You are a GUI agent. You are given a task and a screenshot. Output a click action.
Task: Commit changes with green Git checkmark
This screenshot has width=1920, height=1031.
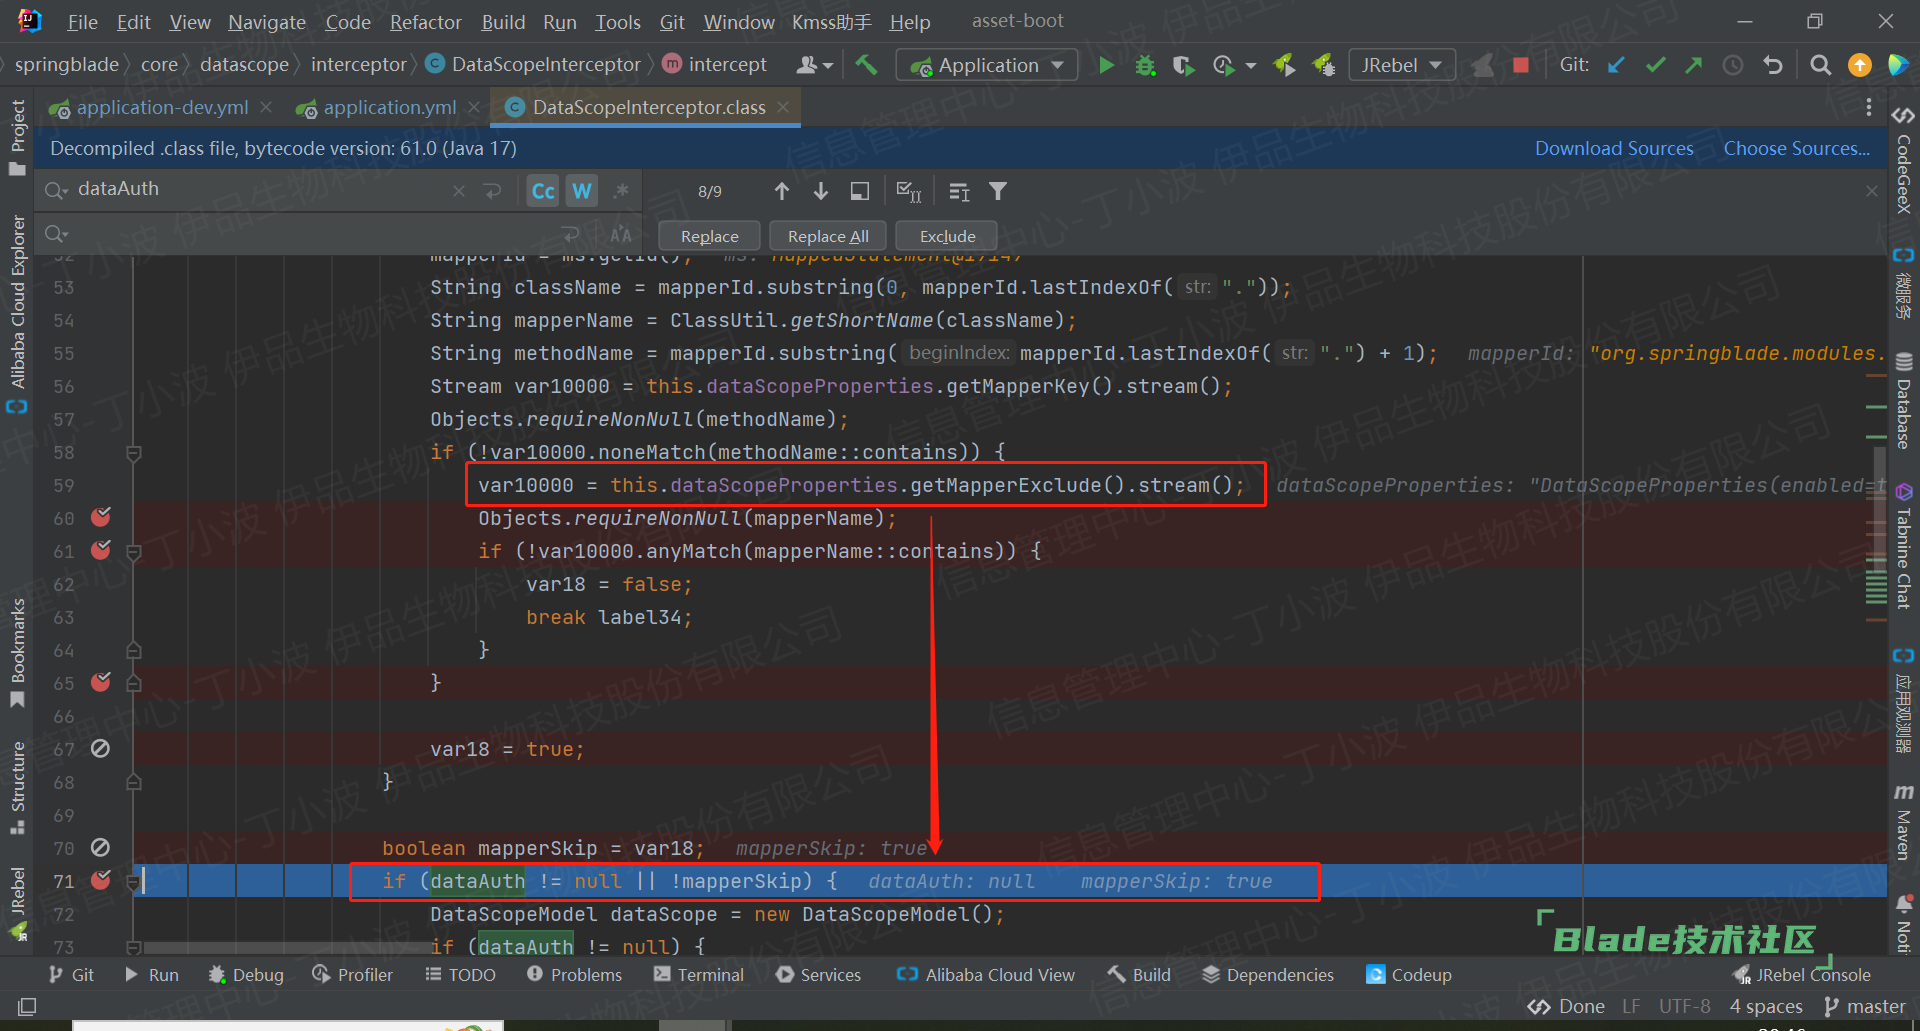(x=1655, y=65)
